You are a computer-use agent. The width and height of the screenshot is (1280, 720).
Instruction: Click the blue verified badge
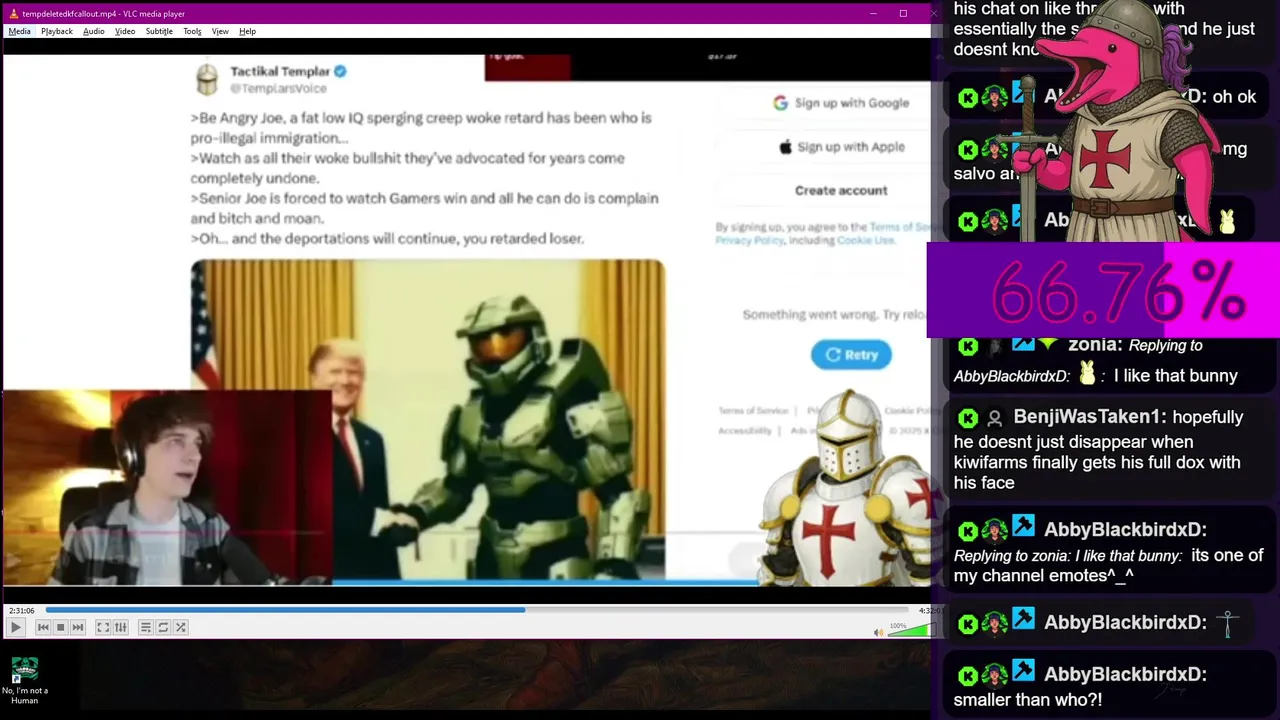pos(340,71)
